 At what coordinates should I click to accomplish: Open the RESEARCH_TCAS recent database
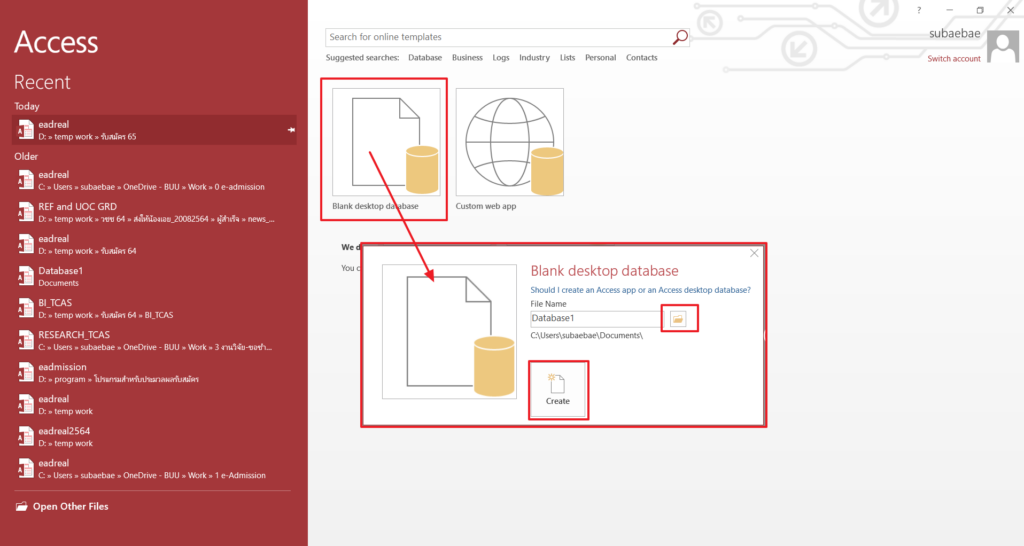click(x=74, y=335)
